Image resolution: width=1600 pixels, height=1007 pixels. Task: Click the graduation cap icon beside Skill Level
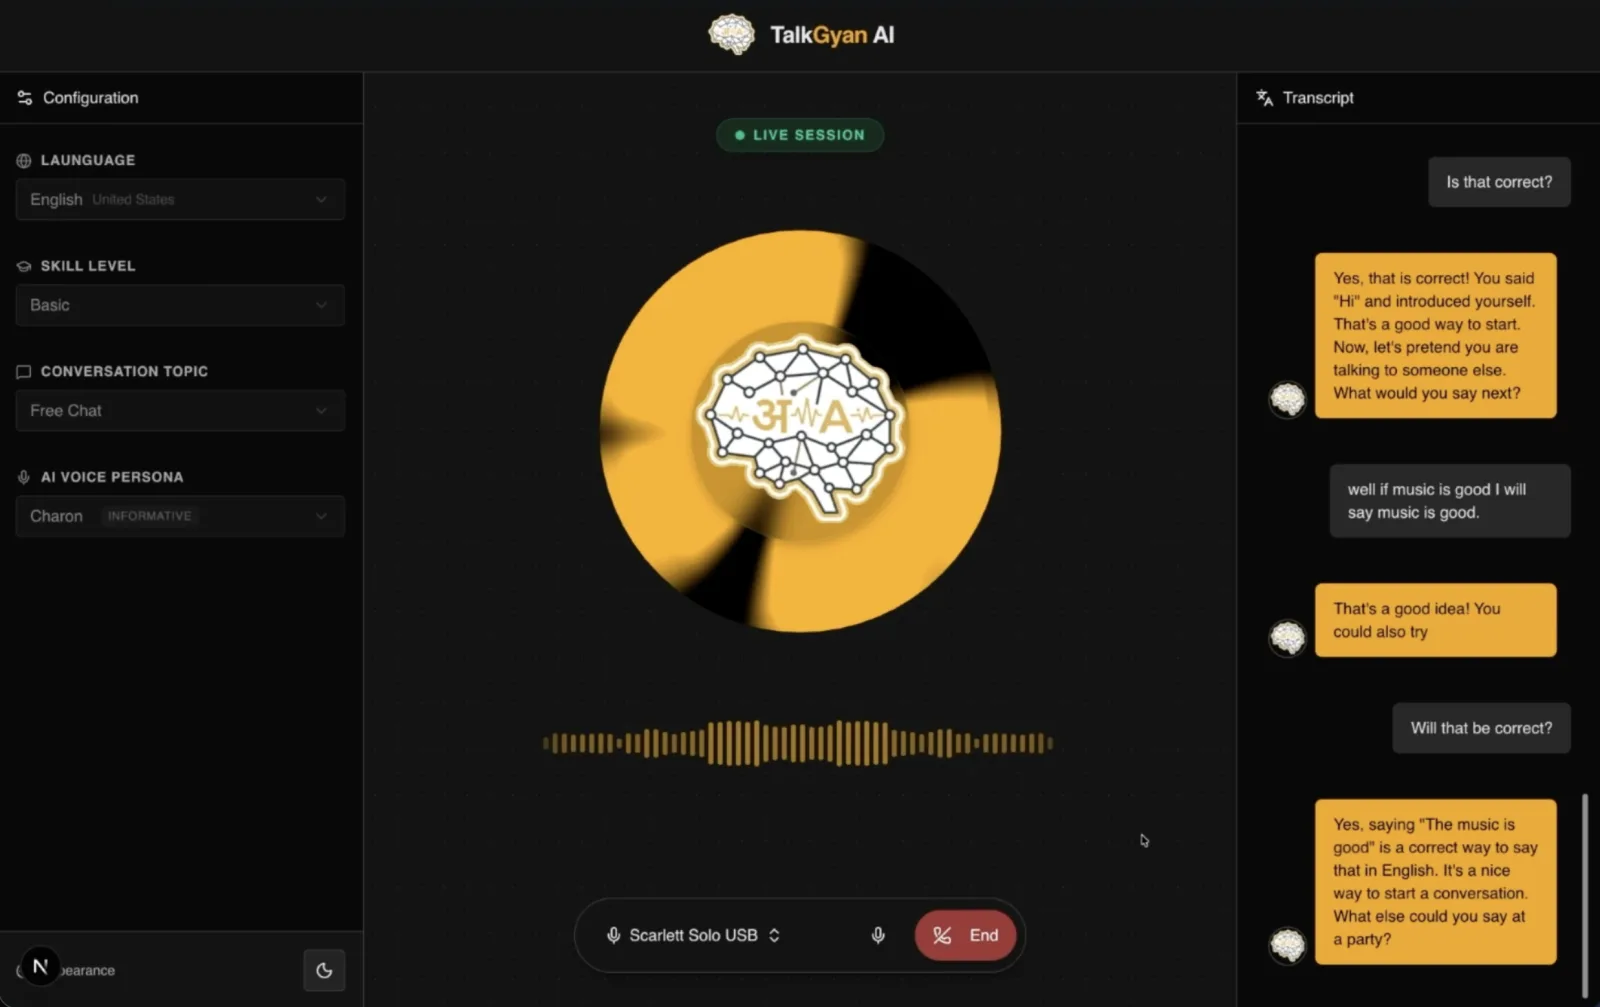coord(24,266)
